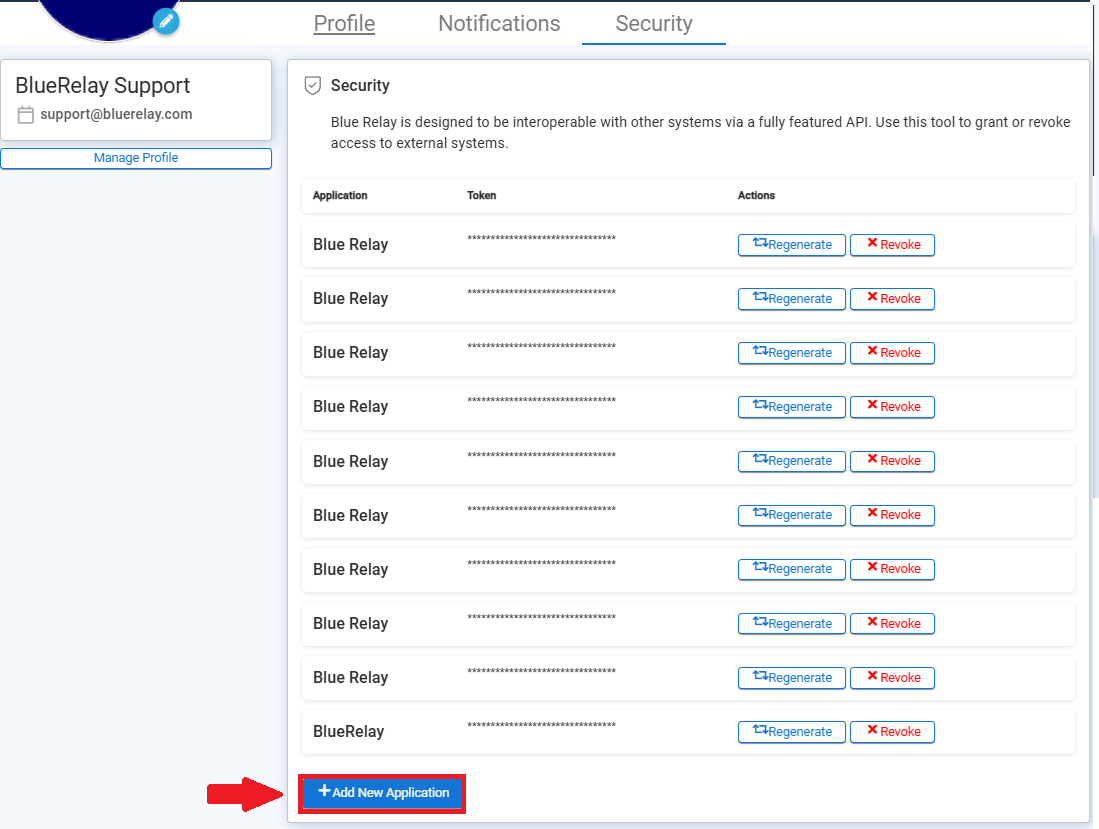The image size is (1099, 829).
Task: Revoke the BlueRelay one-word application
Action: [x=892, y=732]
